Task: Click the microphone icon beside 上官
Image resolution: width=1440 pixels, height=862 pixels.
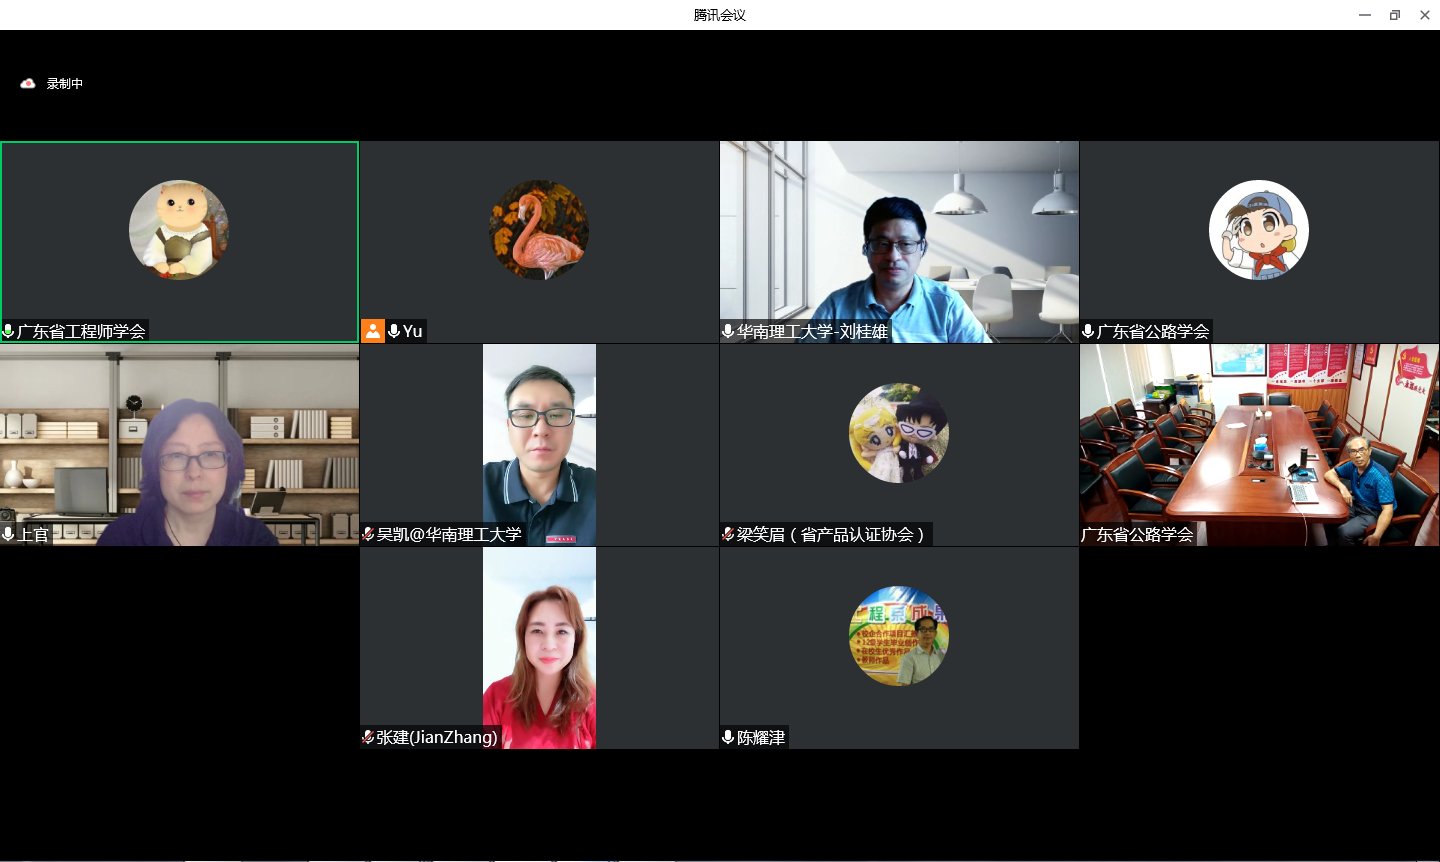Action: pyautogui.click(x=8, y=535)
